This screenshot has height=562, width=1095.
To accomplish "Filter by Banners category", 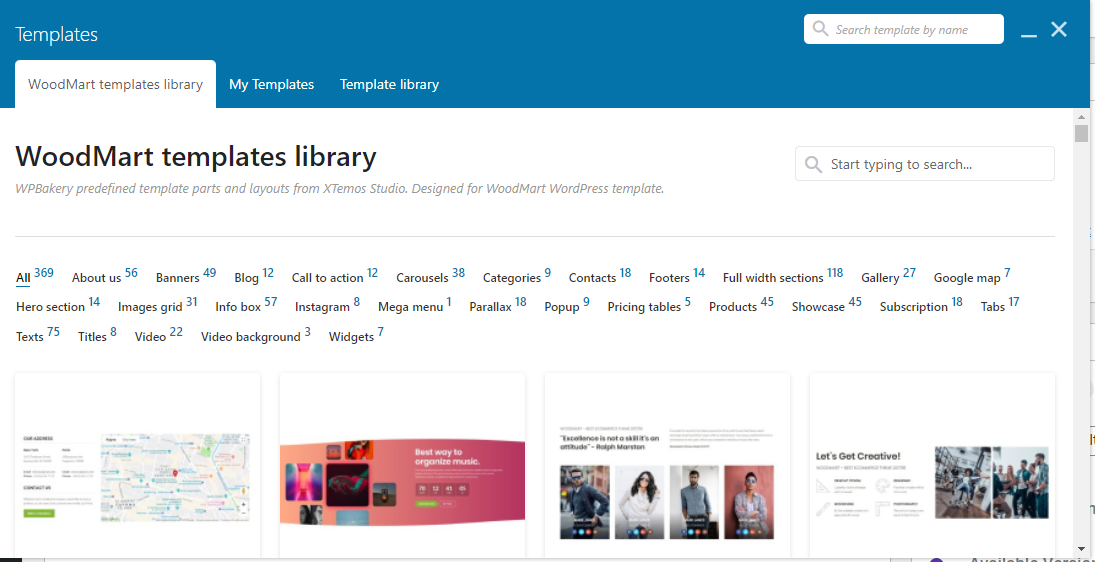I will [186, 276].
